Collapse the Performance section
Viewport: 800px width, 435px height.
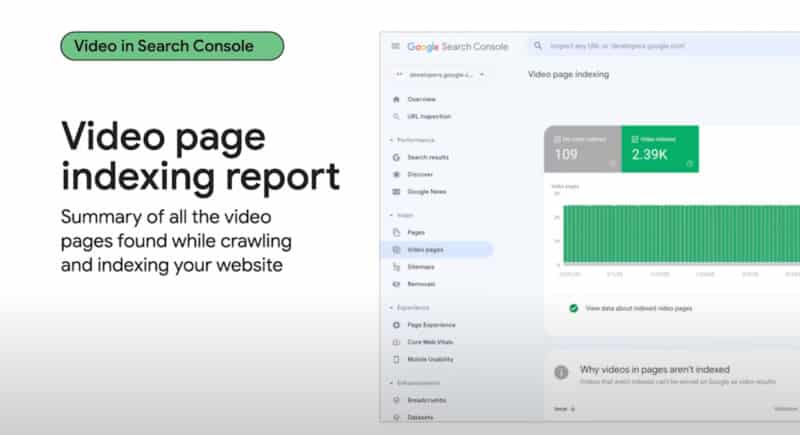391,141
